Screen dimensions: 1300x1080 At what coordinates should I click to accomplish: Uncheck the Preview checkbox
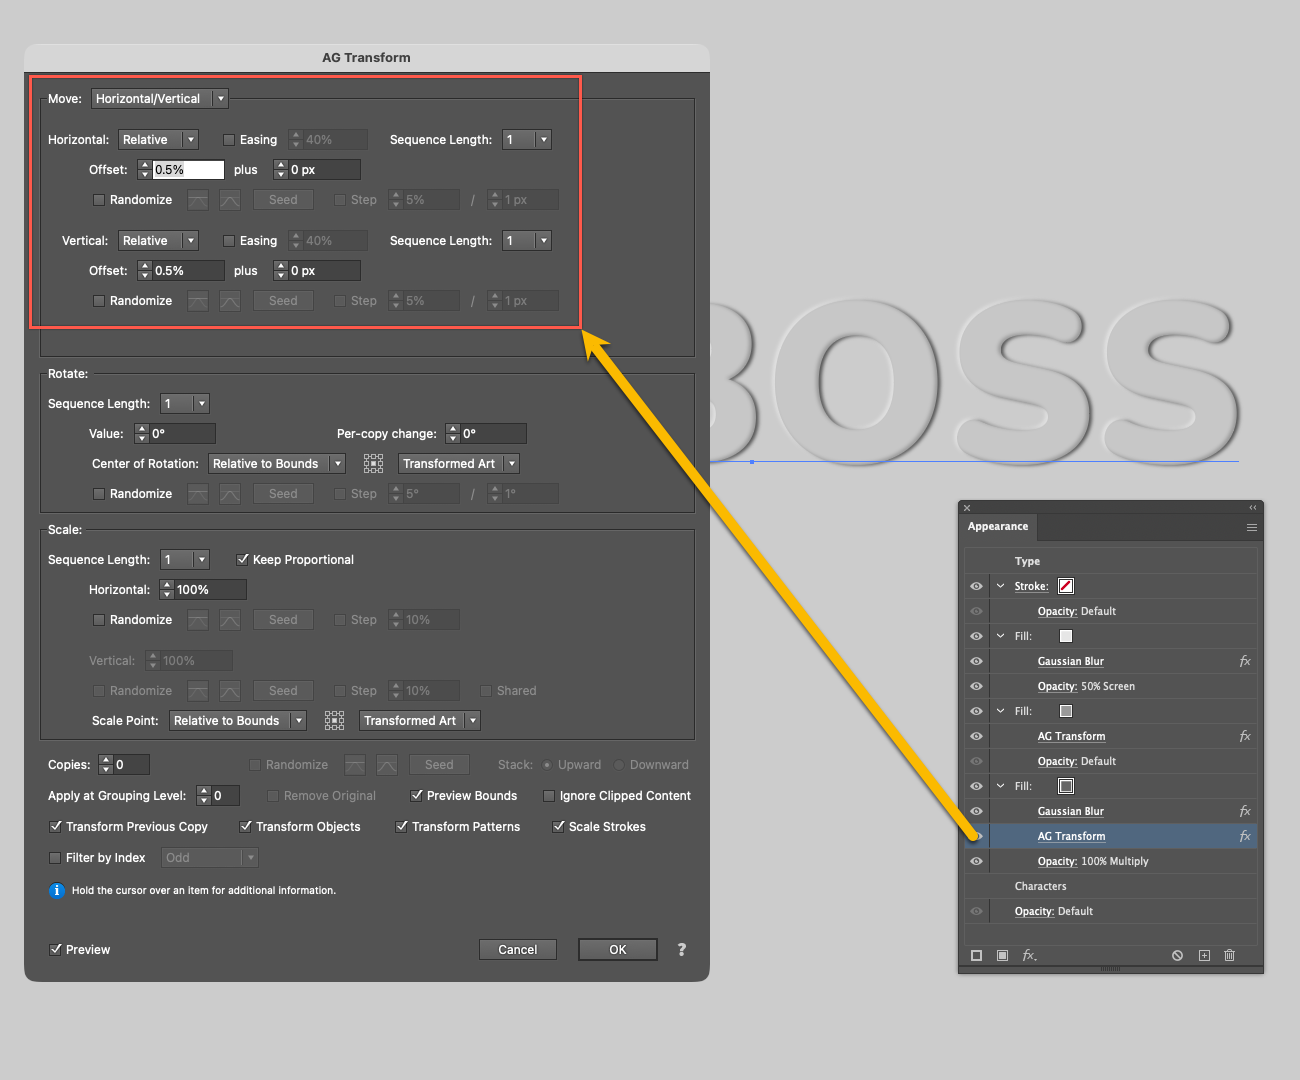tap(56, 950)
